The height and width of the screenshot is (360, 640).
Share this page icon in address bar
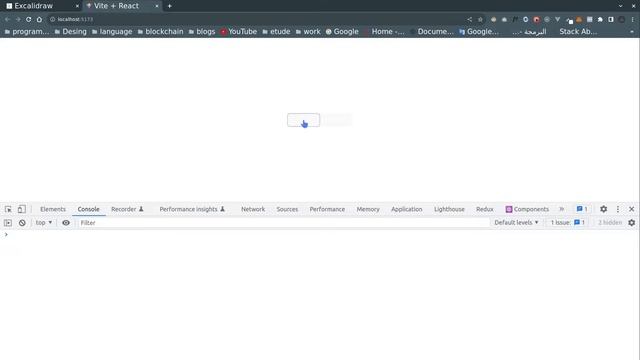click(x=469, y=19)
